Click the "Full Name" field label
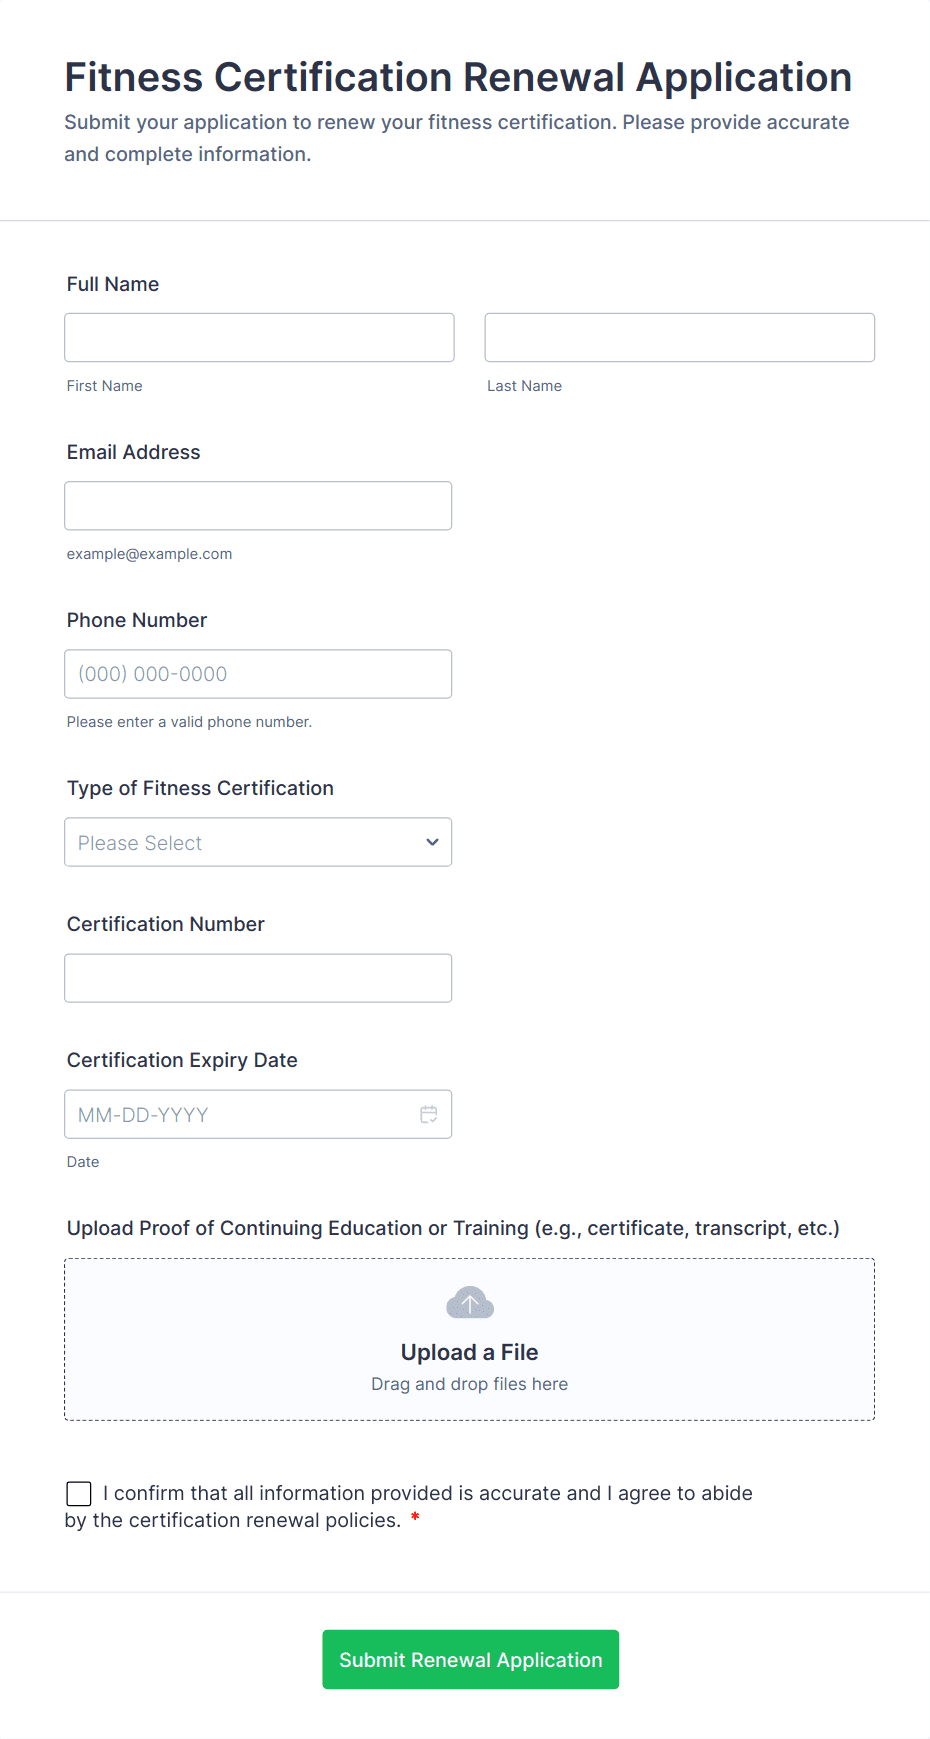 pyautogui.click(x=113, y=284)
